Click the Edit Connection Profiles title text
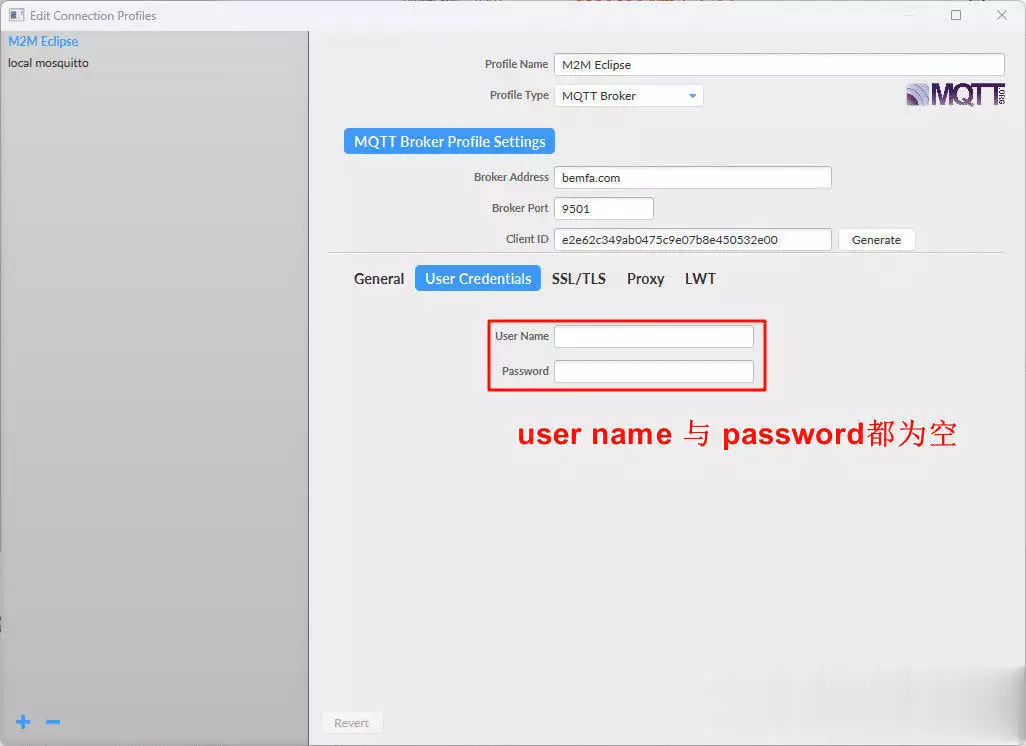1026x746 pixels. 93,16
